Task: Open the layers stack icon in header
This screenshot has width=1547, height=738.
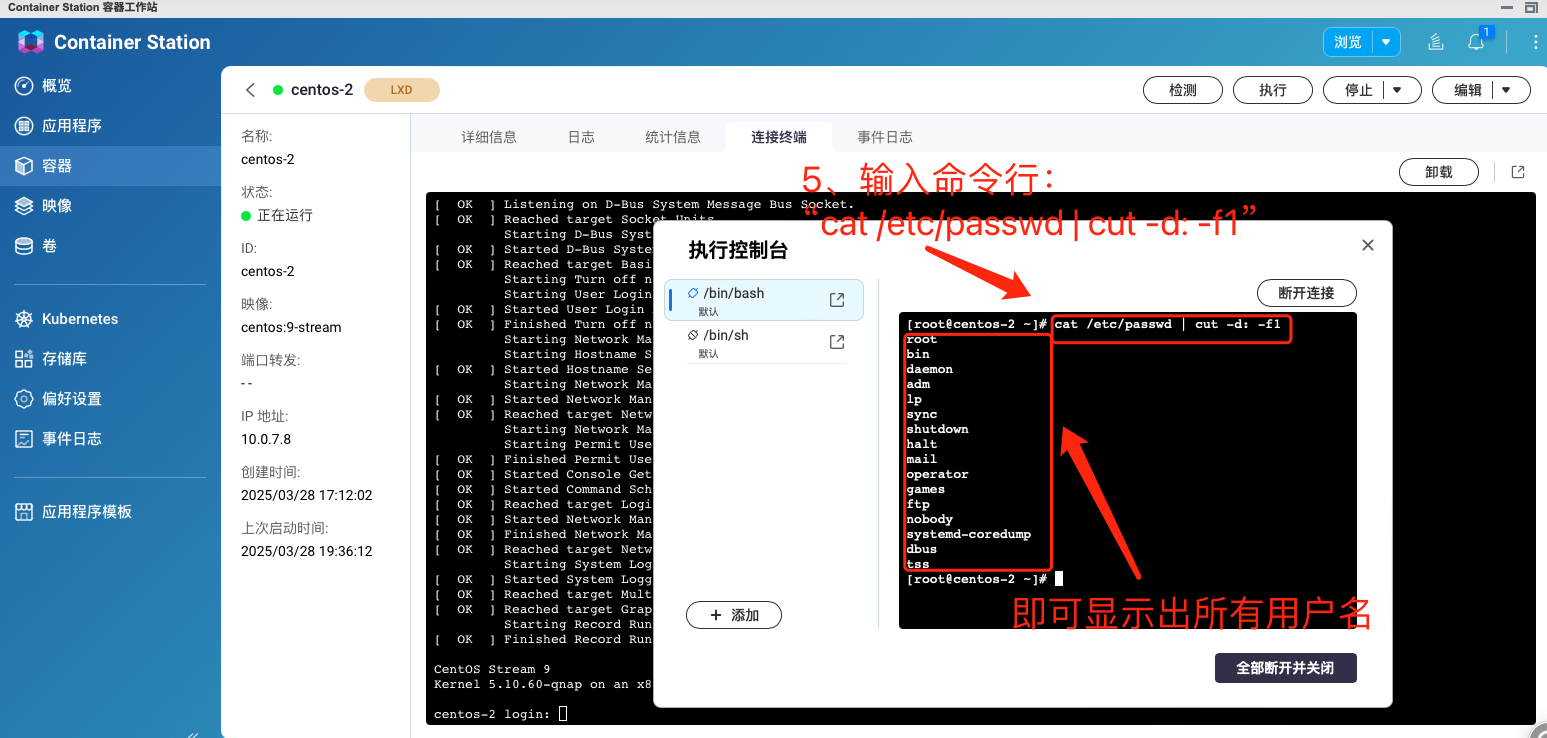Action: point(1435,42)
